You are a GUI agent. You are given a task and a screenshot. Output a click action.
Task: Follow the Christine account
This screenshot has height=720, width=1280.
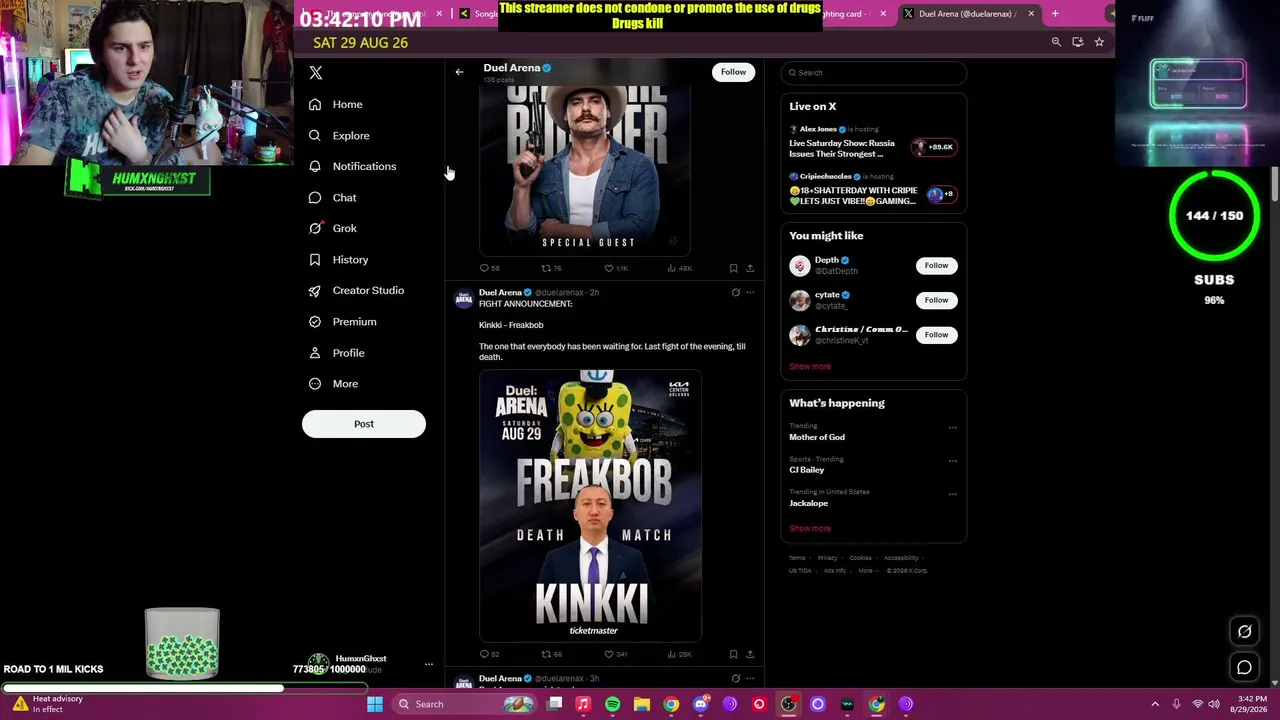(x=936, y=335)
